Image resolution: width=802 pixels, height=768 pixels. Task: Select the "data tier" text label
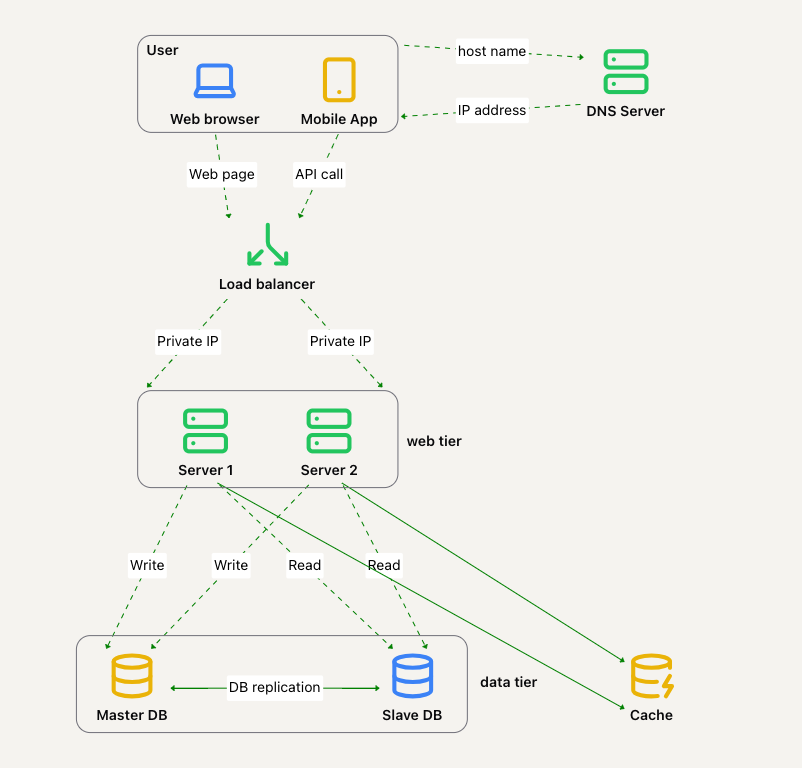[x=509, y=682]
